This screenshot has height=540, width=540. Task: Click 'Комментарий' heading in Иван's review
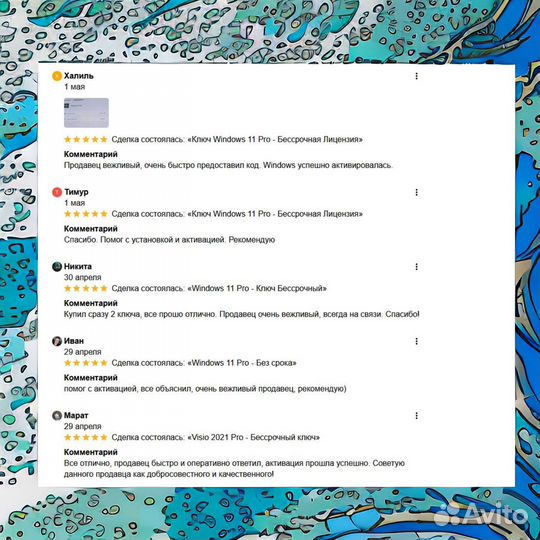[91, 378]
